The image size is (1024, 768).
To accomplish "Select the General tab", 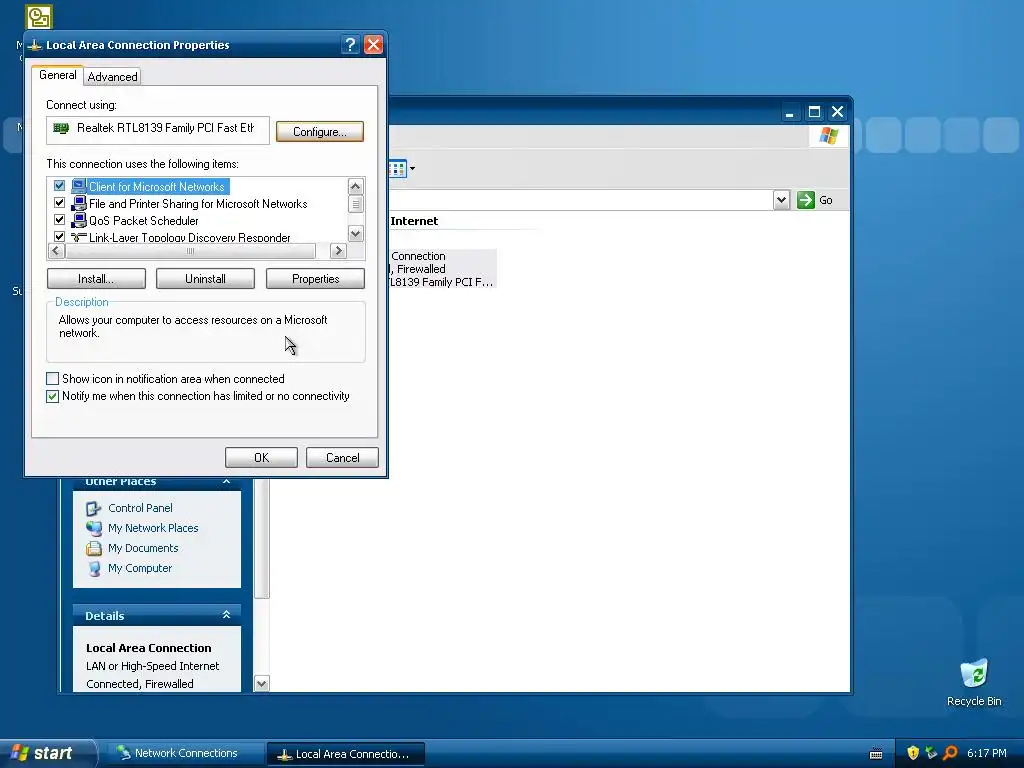I will pos(57,75).
